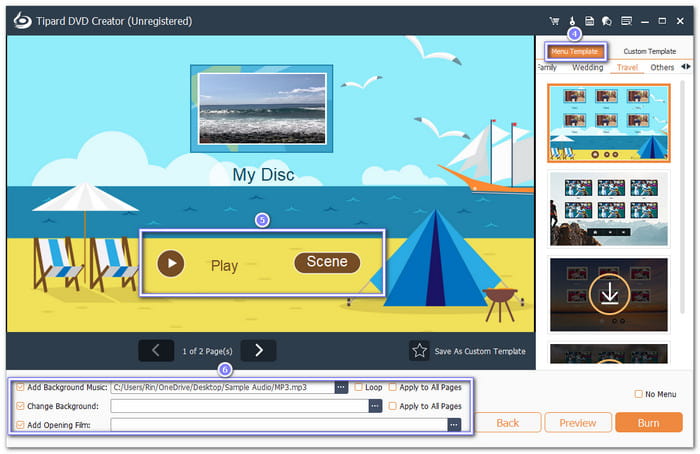Click the round Play button icon in menu
Image resolution: width=700 pixels, height=454 pixels.
[x=171, y=263]
